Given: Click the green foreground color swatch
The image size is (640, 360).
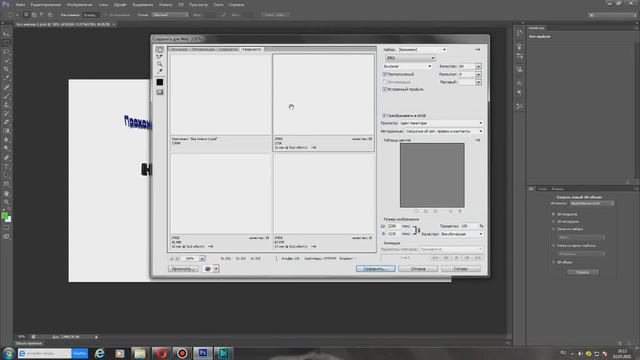Looking at the screenshot, I should click(x=4, y=216).
